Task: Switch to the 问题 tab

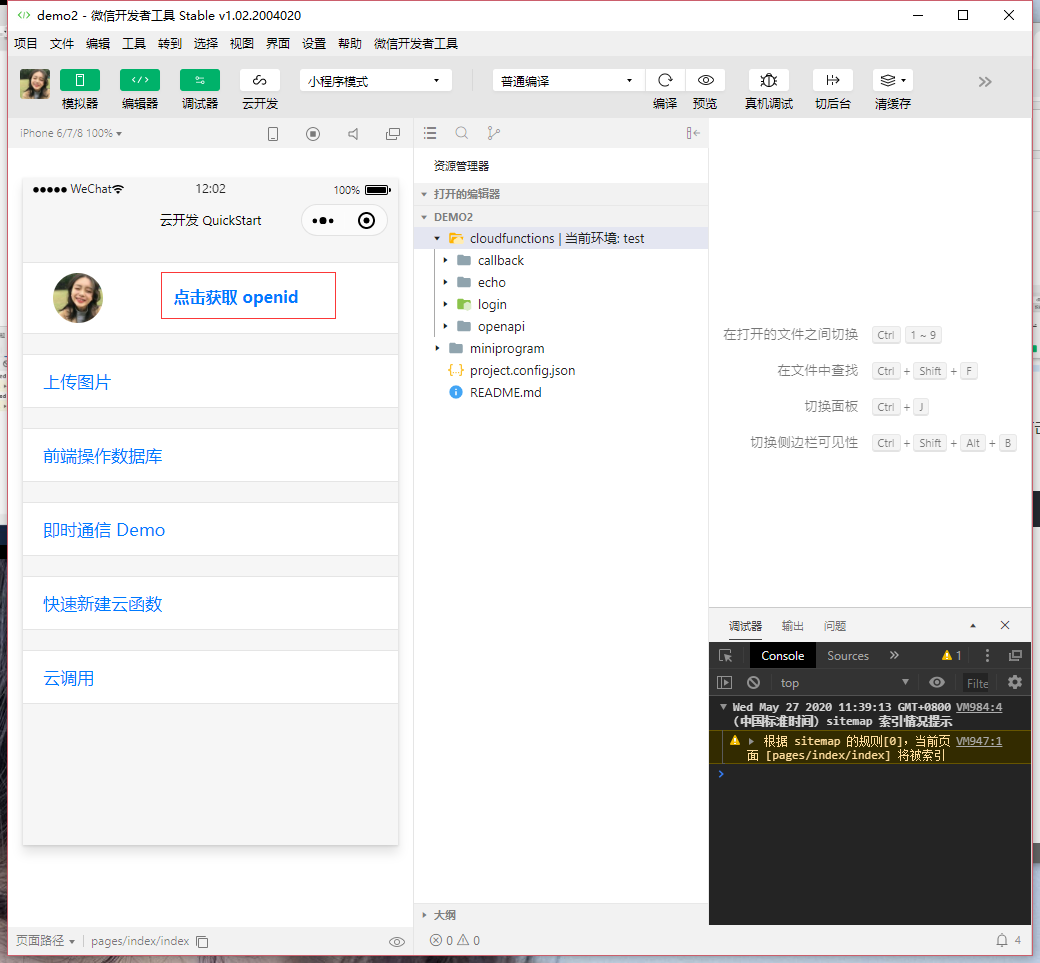Action: click(x=834, y=625)
